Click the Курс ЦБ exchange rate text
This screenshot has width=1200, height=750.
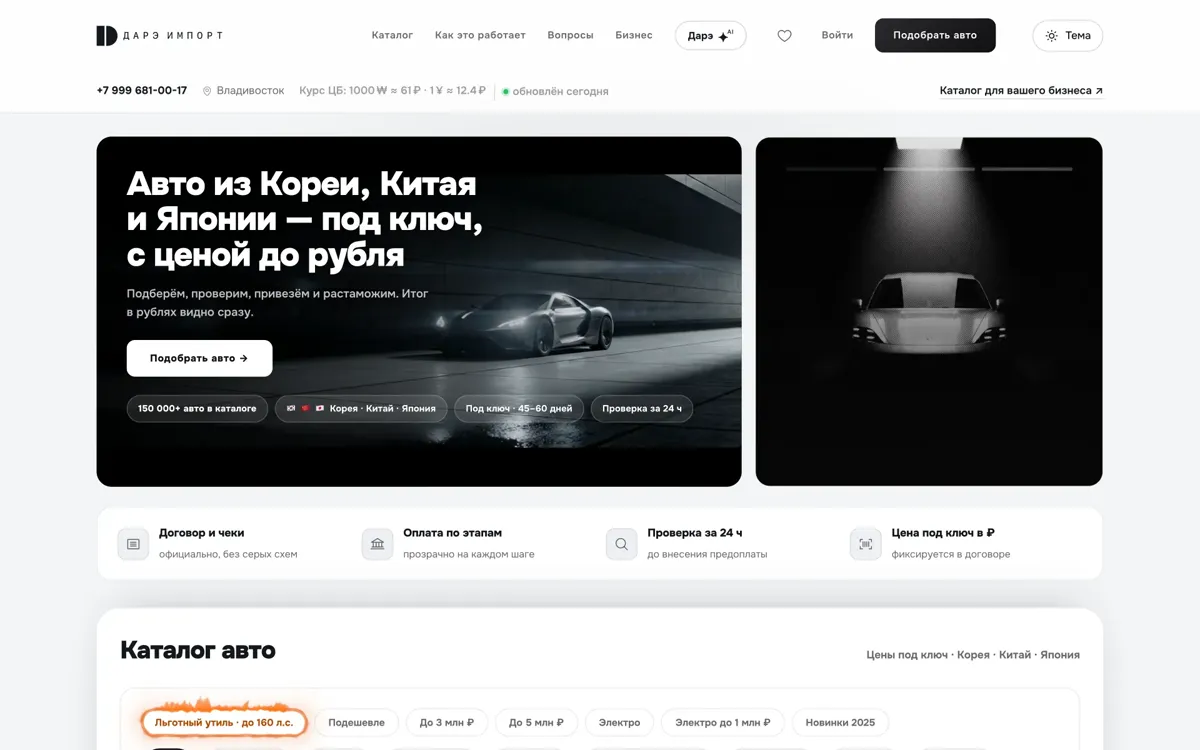pyautogui.click(x=392, y=91)
